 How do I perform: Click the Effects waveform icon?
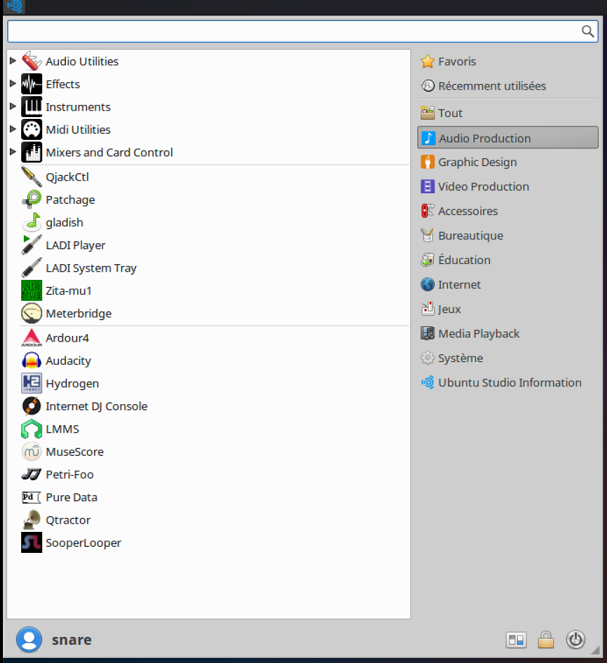pyautogui.click(x=31, y=84)
